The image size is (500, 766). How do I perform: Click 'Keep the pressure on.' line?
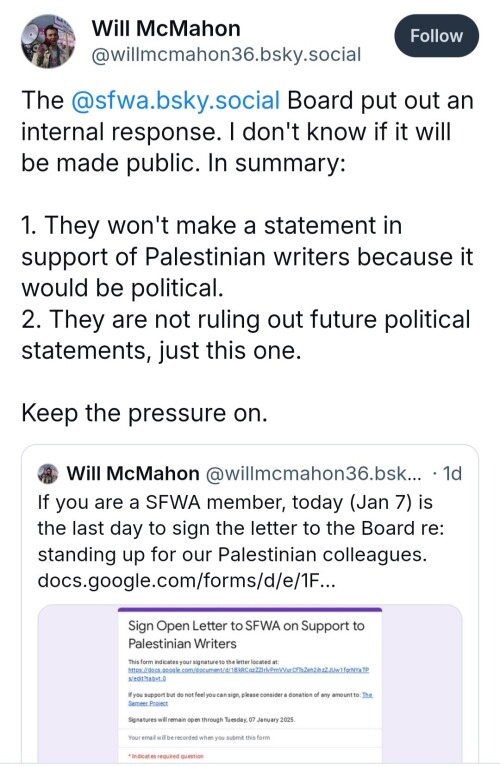(144, 413)
